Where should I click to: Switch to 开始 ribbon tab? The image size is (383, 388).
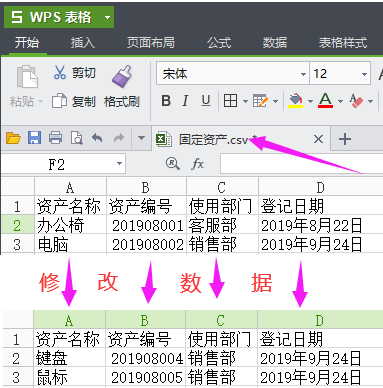(x=27, y=42)
